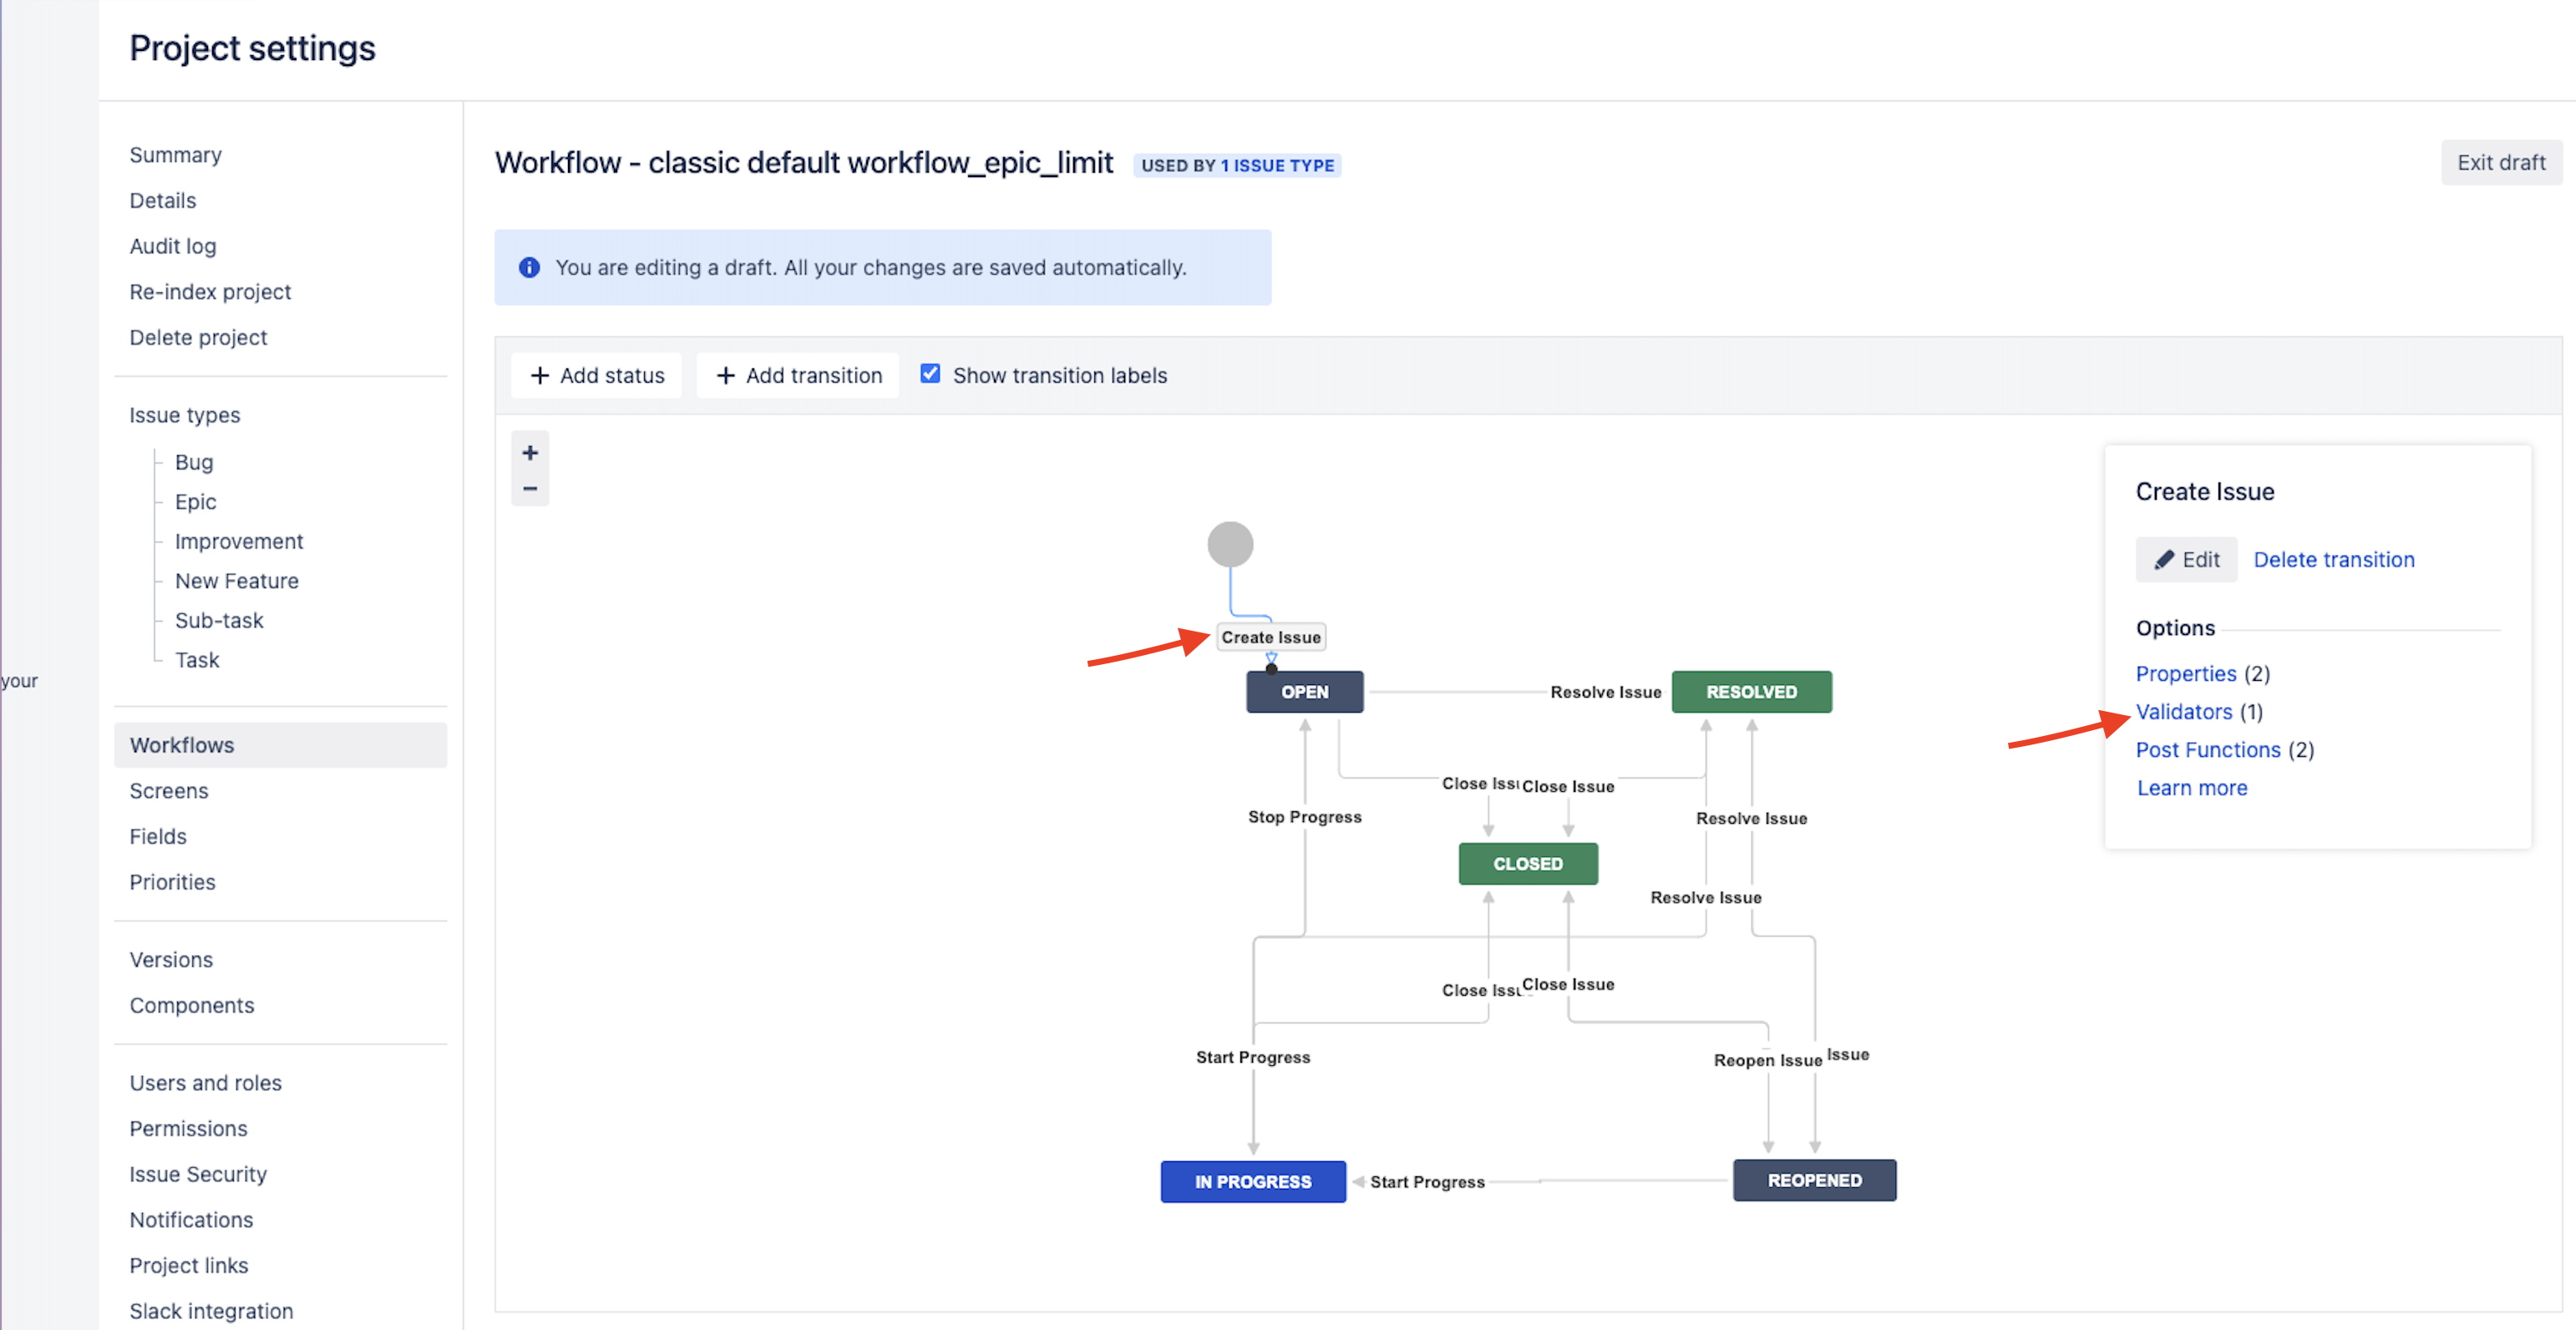Screen dimensions: 2576x1330
Task: Select the Sub-task issue type
Action: (219, 620)
